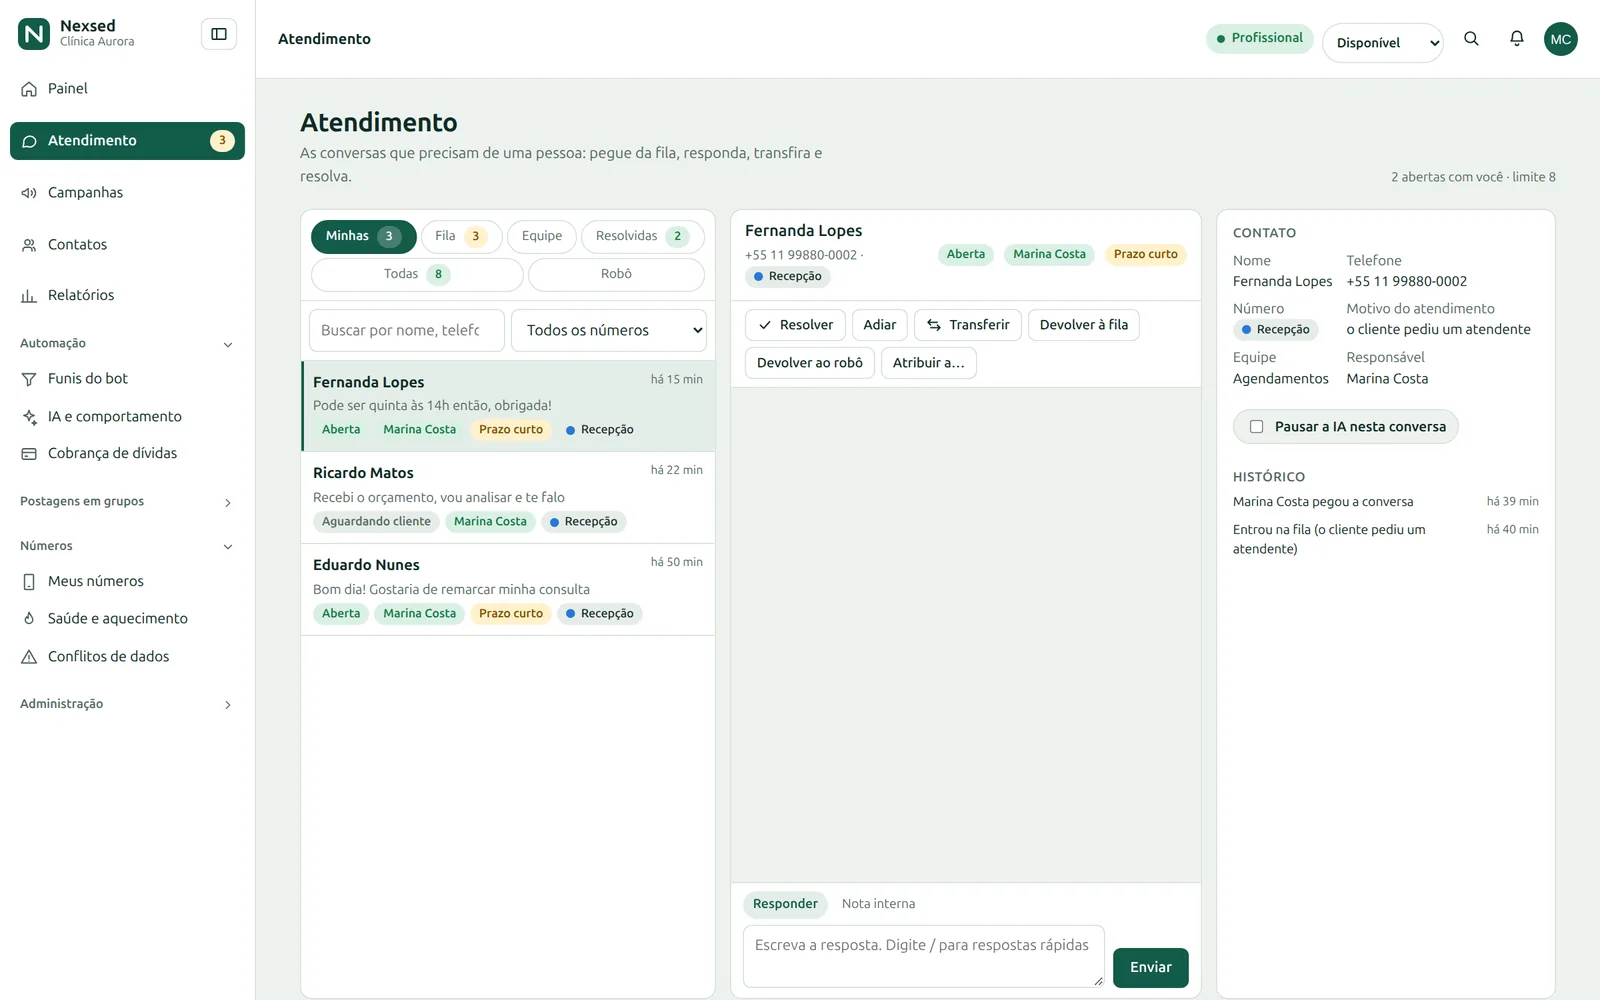
Task: Collapse the Números section
Action: coord(128,547)
